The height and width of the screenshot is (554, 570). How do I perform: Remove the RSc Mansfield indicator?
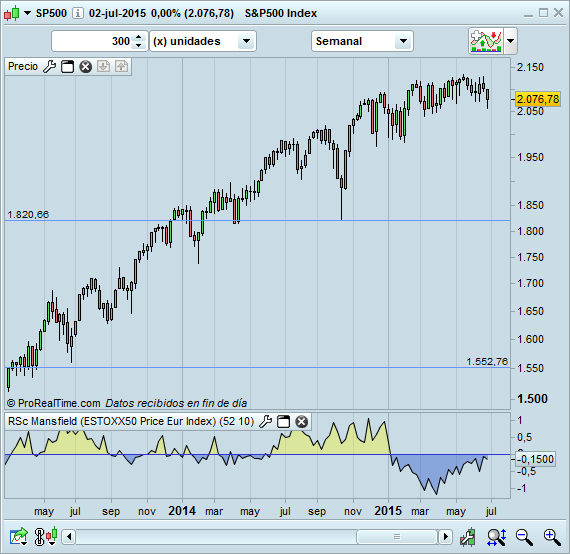(301, 422)
